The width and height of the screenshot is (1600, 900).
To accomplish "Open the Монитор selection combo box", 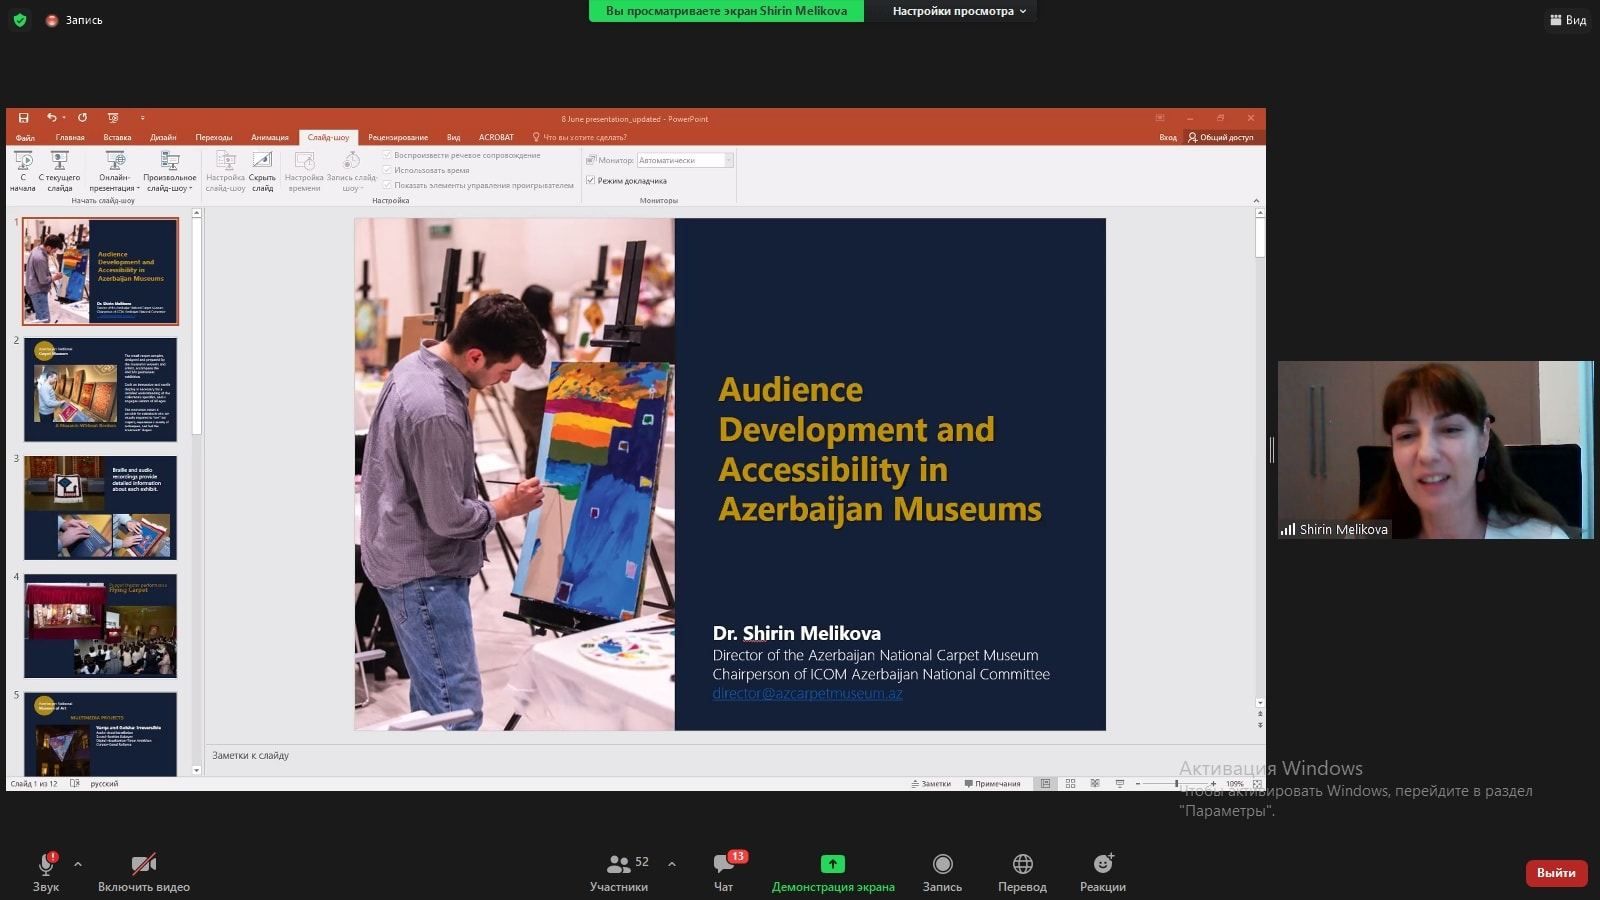I will 685,160.
